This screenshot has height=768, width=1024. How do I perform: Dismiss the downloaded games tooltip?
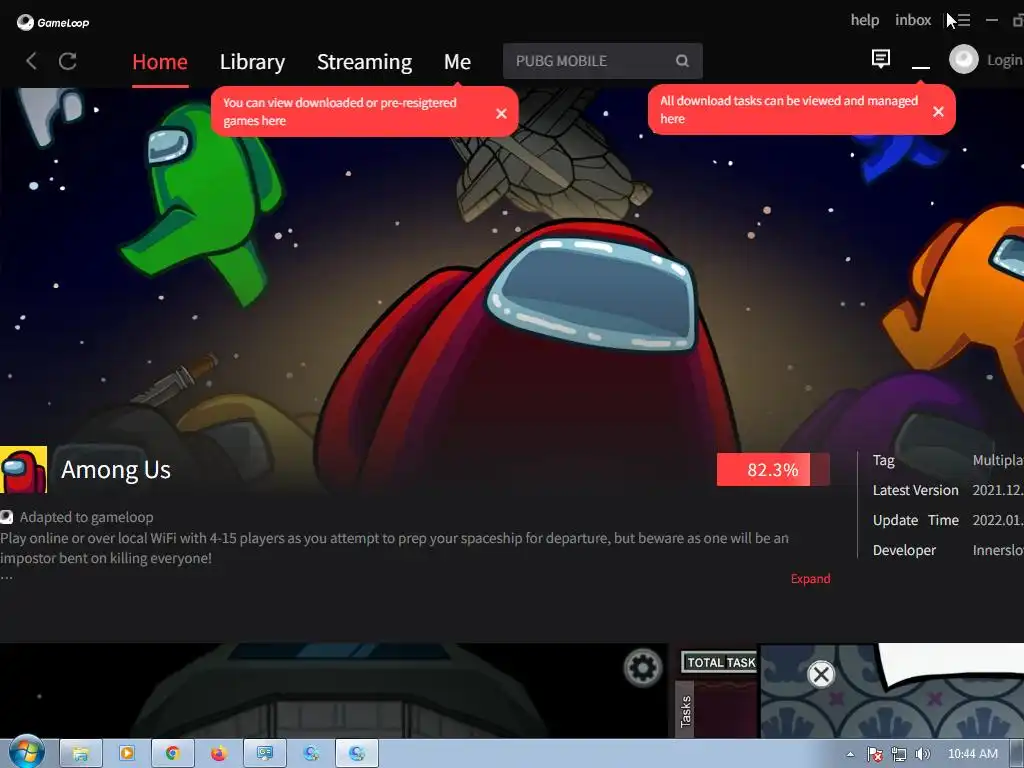click(x=501, y=114)
